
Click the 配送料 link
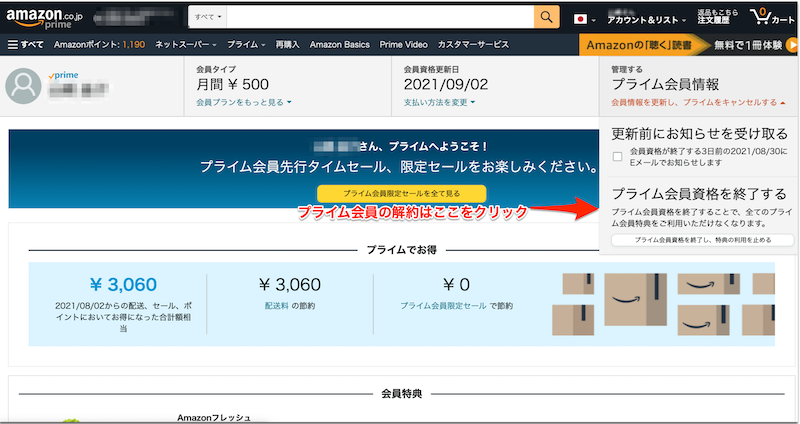(x=277, y=306)
